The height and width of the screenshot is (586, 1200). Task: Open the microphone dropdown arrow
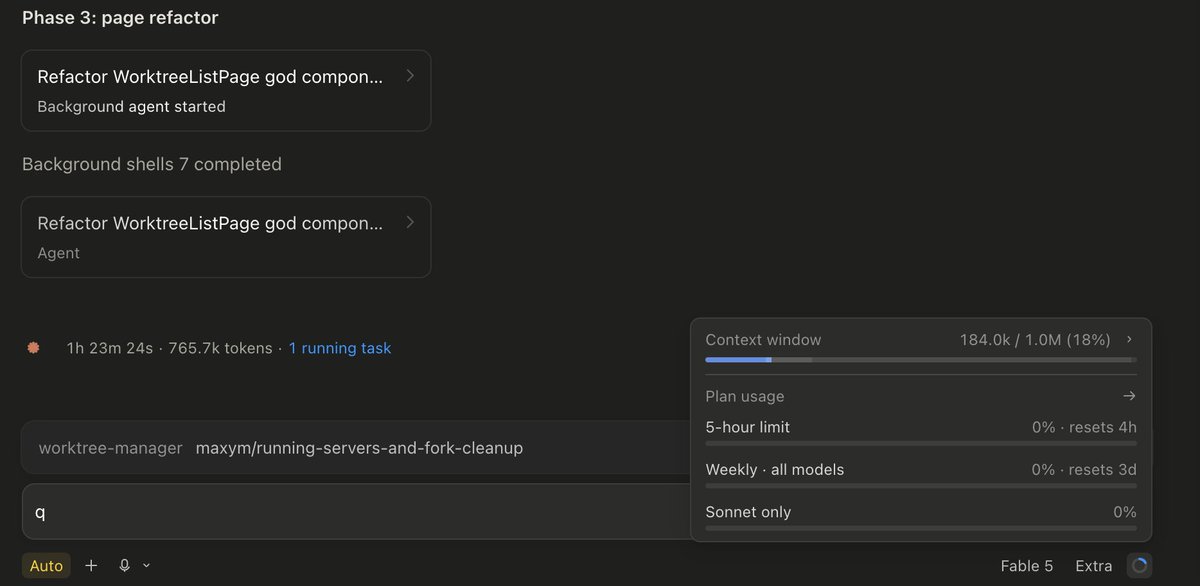pyautogui.click(x=146, y=565)
